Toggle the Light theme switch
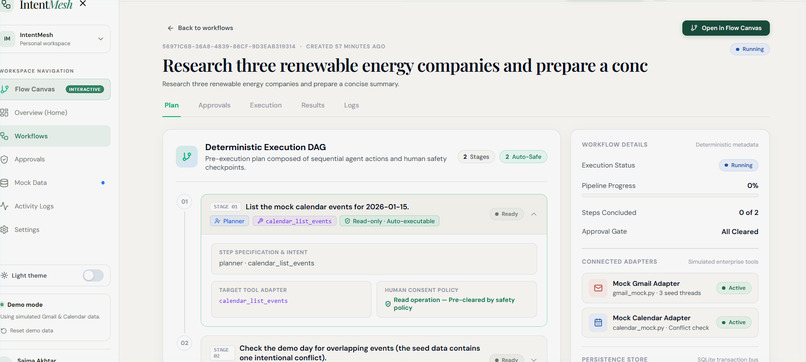Viewport: 806px width, 362px height. point(93,276)
